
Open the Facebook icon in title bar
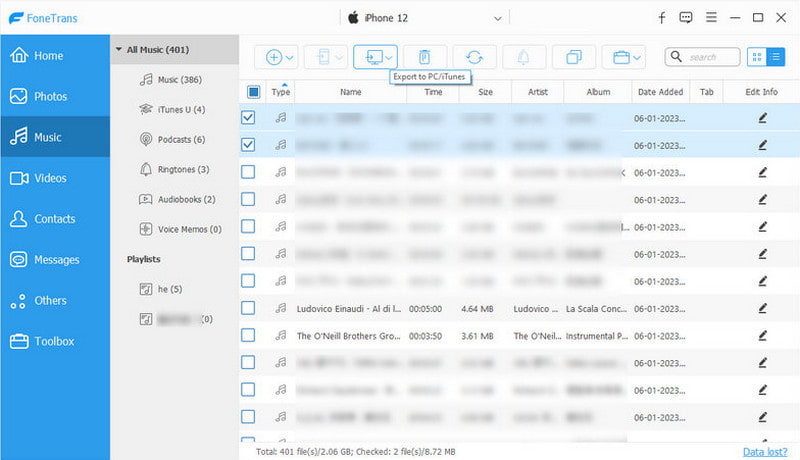click(x=661, y=18)
